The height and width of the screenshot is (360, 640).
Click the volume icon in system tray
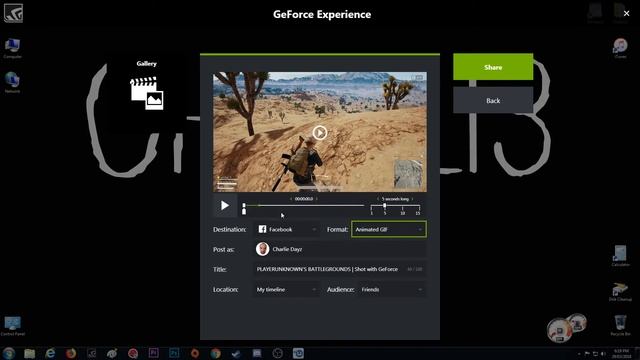(x=603, y=353)
